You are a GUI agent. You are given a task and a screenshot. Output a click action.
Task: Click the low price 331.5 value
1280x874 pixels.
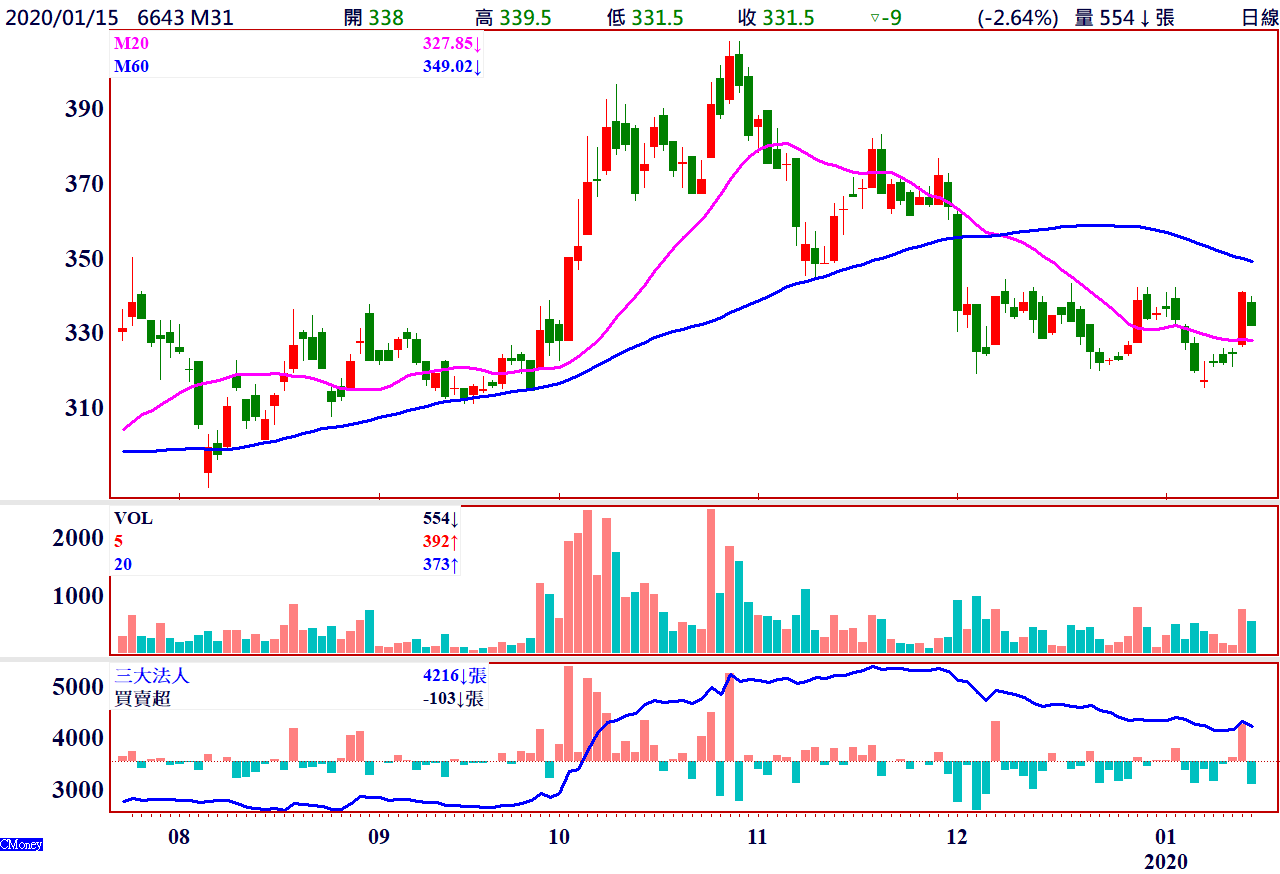coord(657,17)
